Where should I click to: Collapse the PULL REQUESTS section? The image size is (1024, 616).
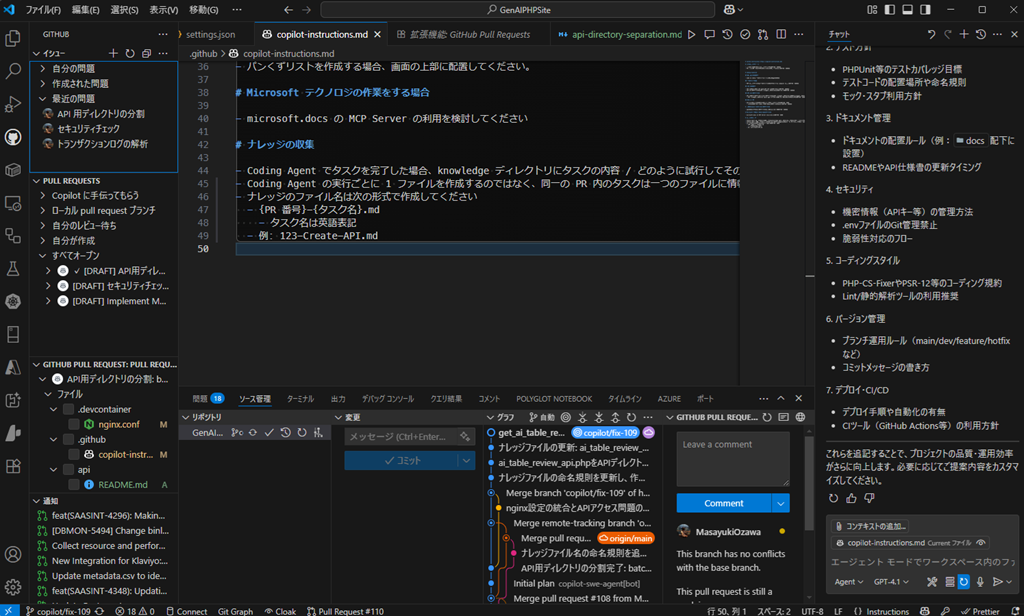point(37,181)
